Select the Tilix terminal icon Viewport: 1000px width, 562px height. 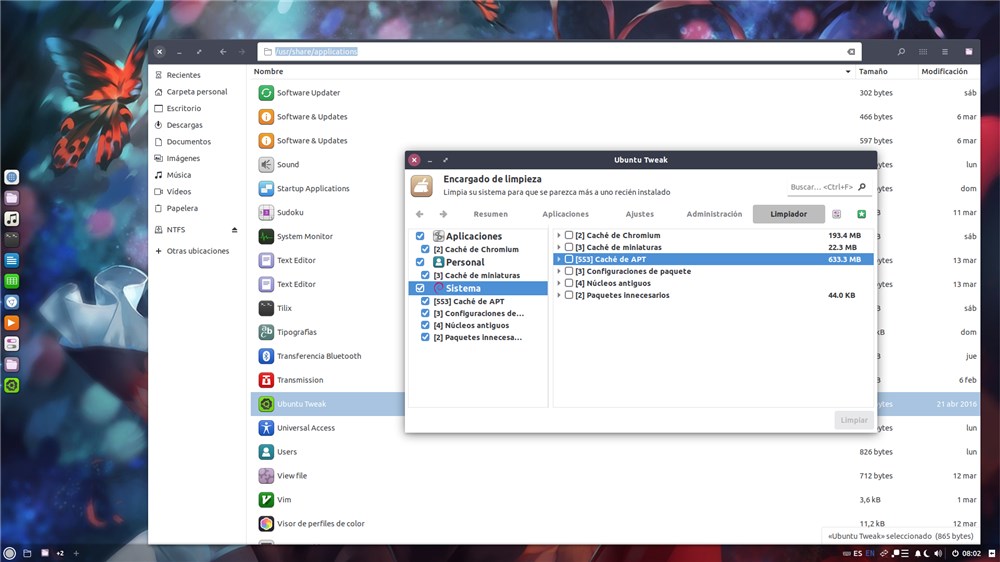[x=266, y=308]
